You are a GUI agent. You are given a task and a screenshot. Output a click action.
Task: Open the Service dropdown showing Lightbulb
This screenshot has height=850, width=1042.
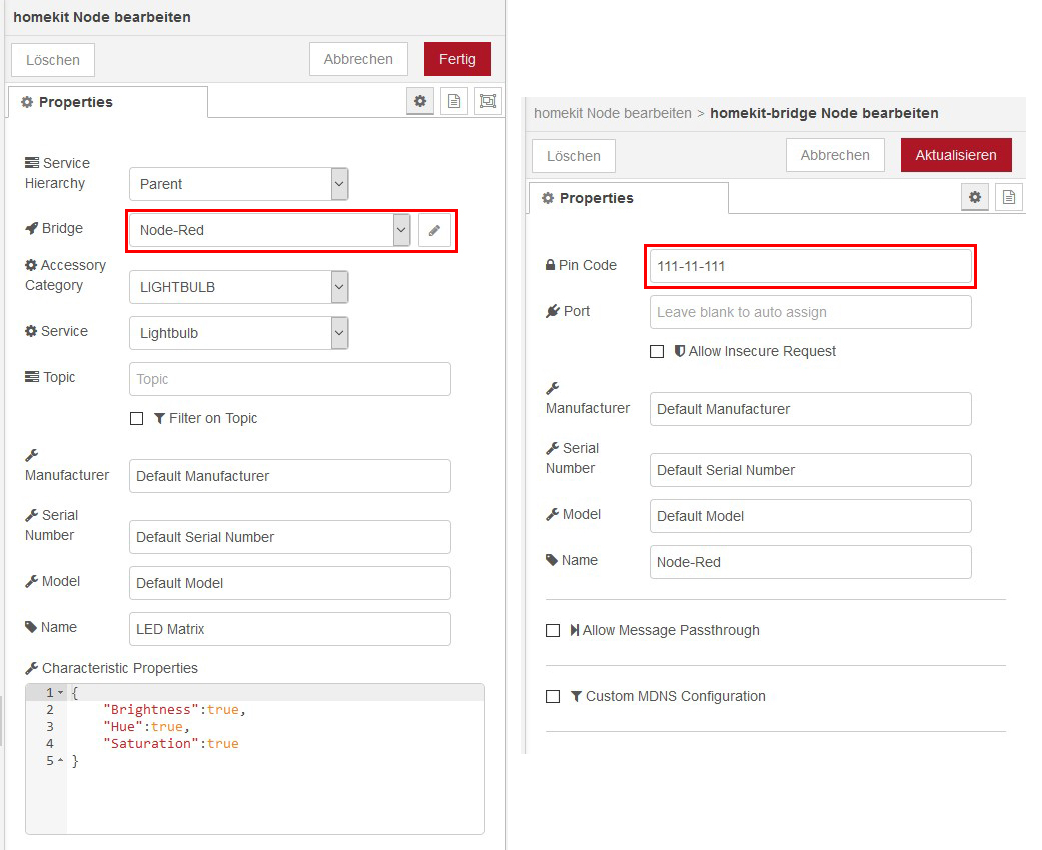[239, 333]
